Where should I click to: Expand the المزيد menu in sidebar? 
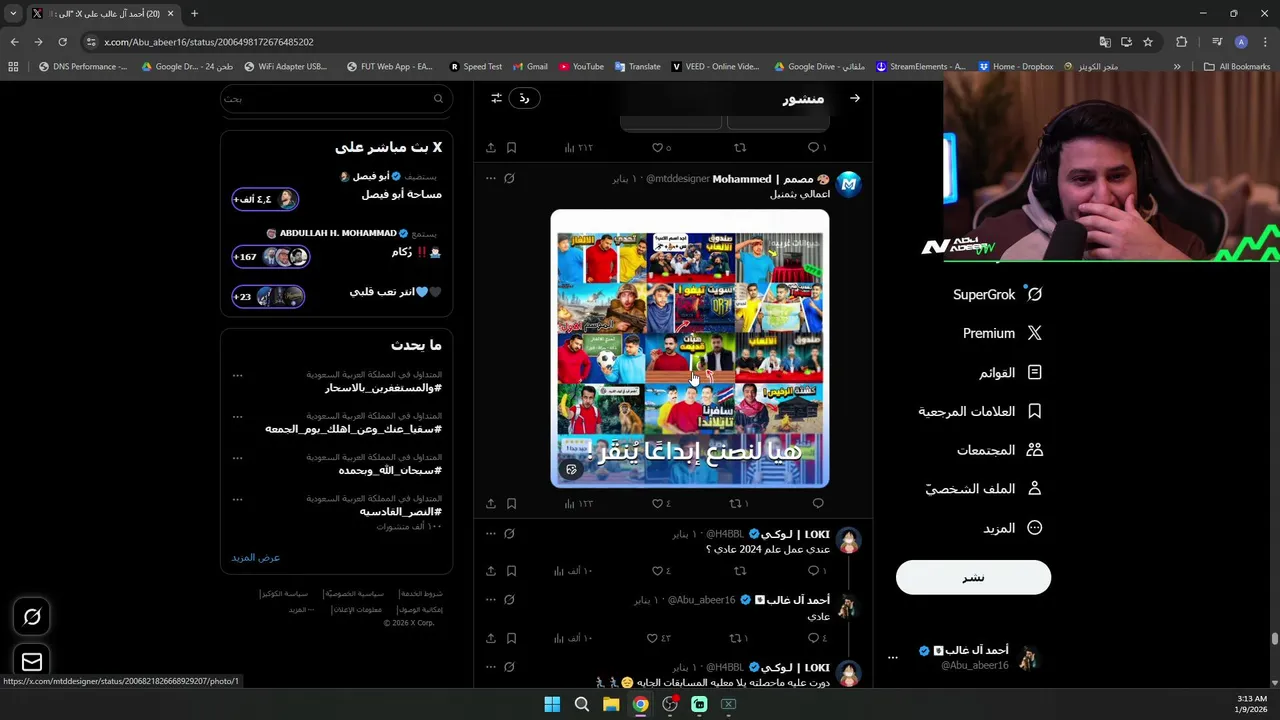click(1013, 528)
